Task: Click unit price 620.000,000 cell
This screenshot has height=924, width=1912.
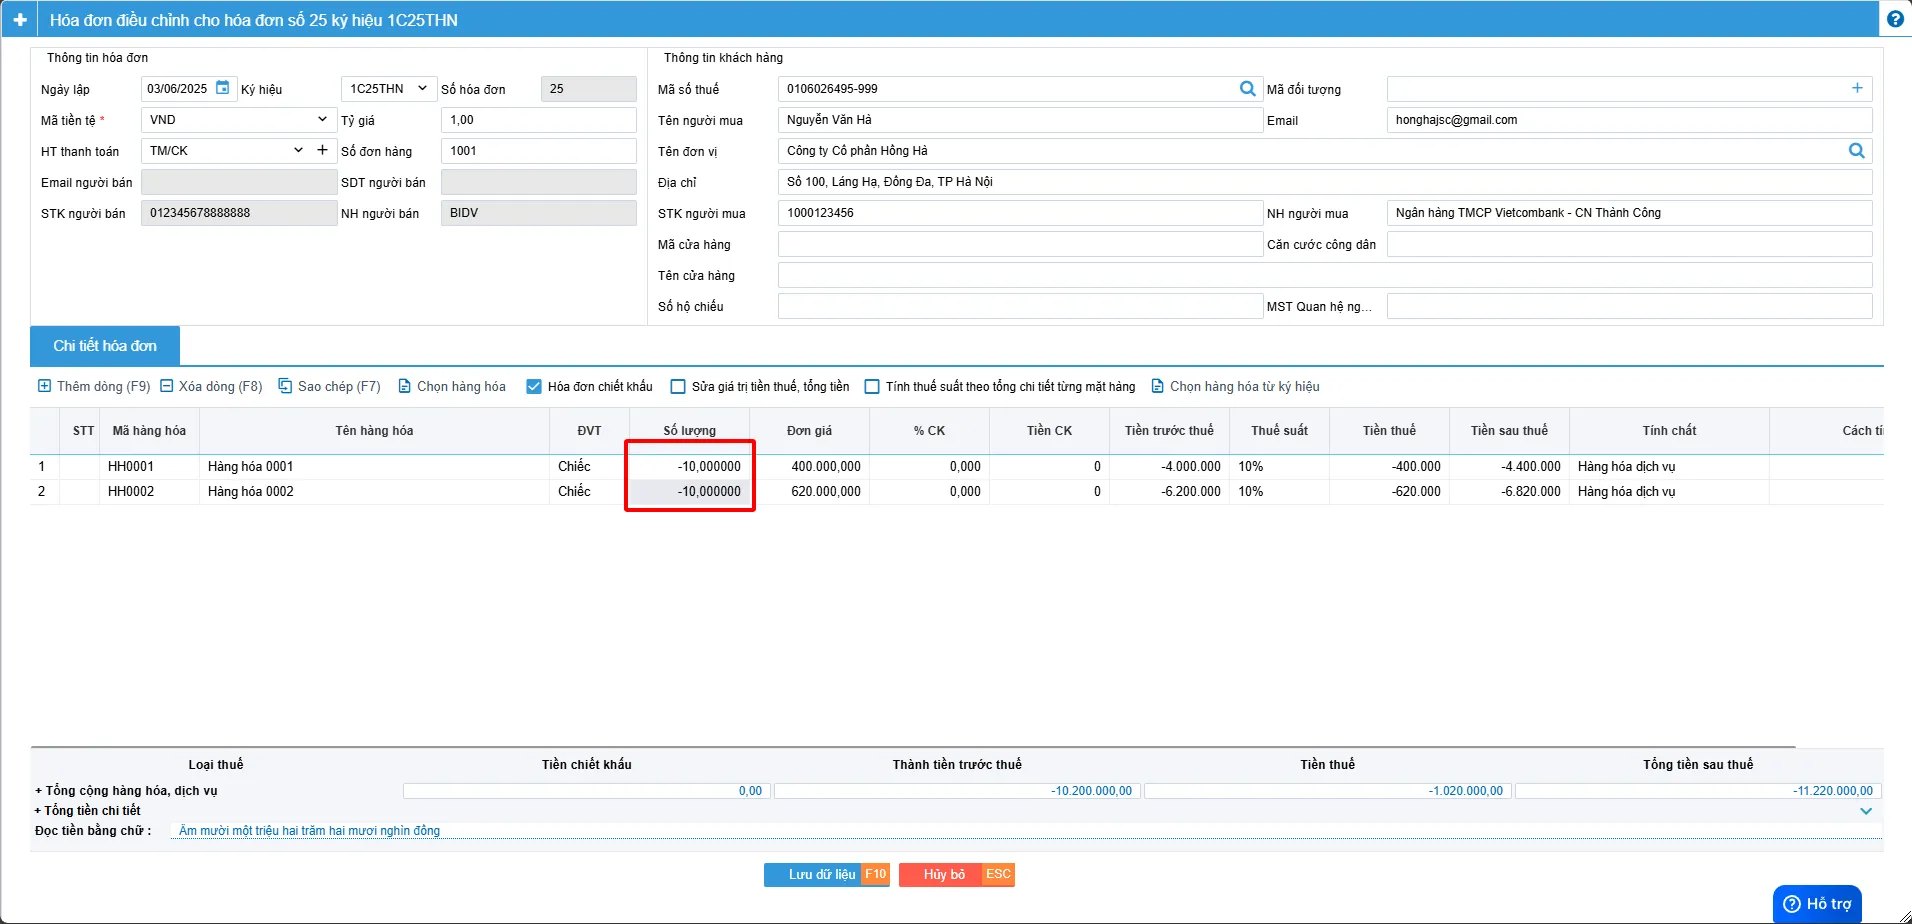Action: [x=810, y=492]
